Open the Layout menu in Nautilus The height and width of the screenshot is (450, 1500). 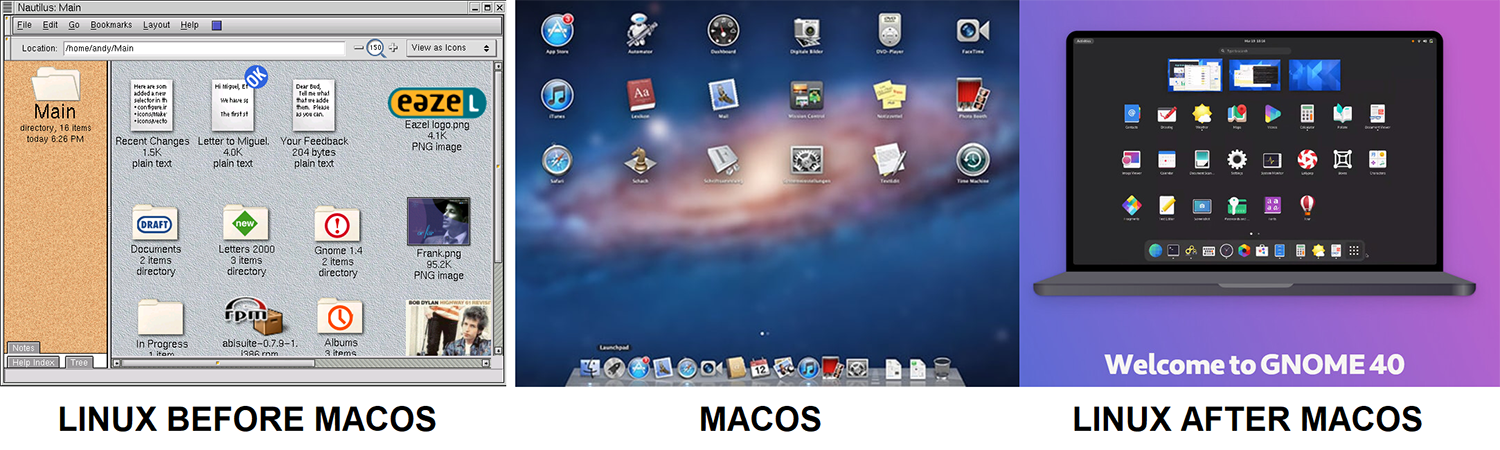157,24
